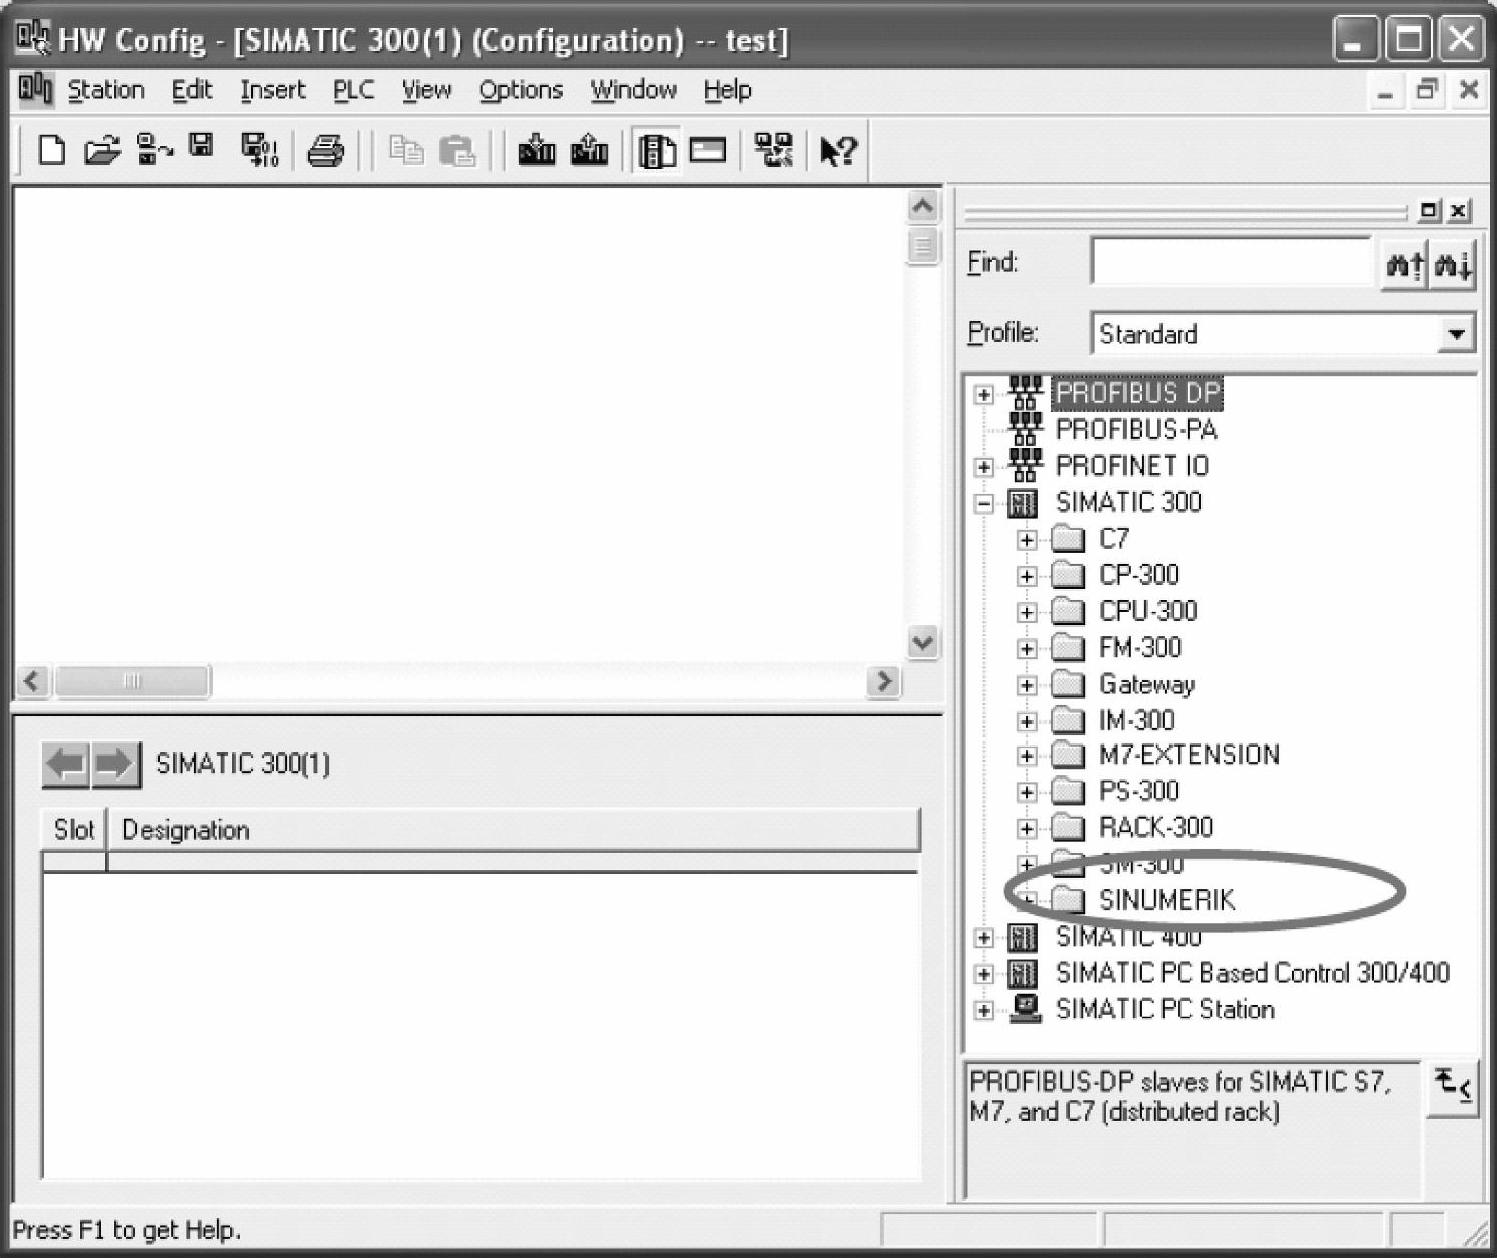Click Download to Module icon
1497x1258 pixels.
tap(537, 151)
